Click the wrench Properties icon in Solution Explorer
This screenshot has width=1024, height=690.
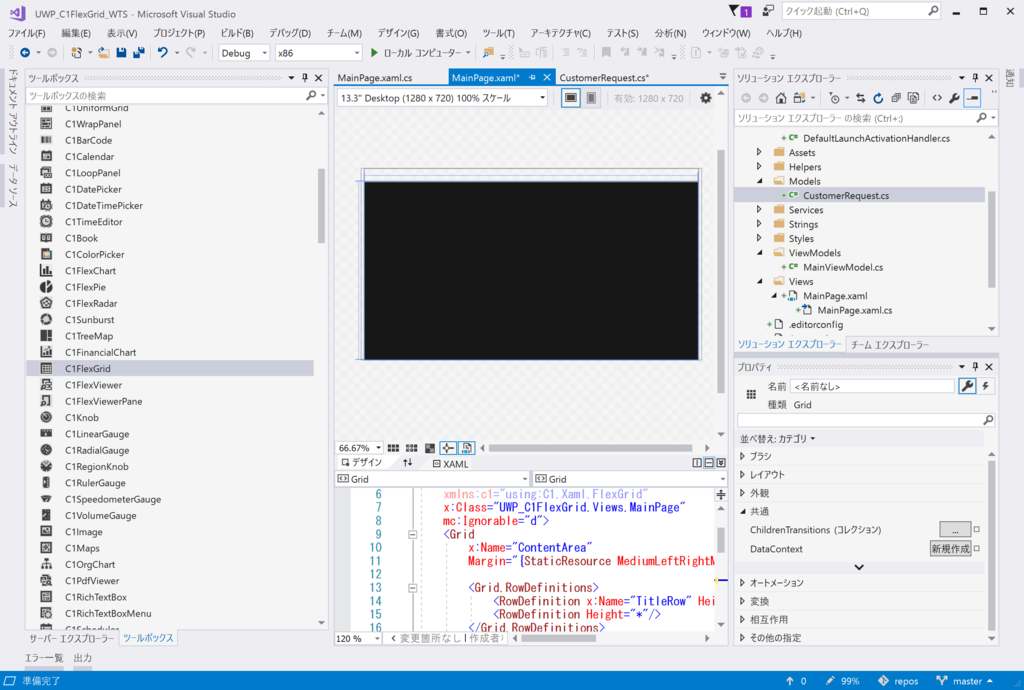click(x=955, y=98)
